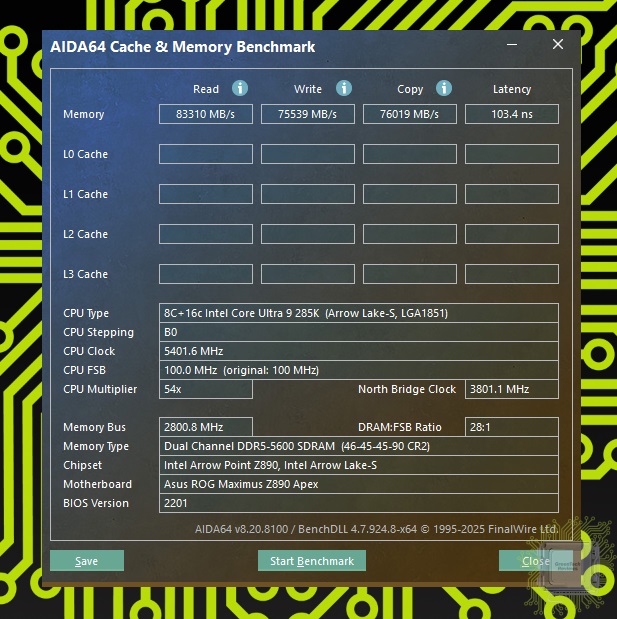Click the Read info icon

pyautogui.click(x=240, y=88)
